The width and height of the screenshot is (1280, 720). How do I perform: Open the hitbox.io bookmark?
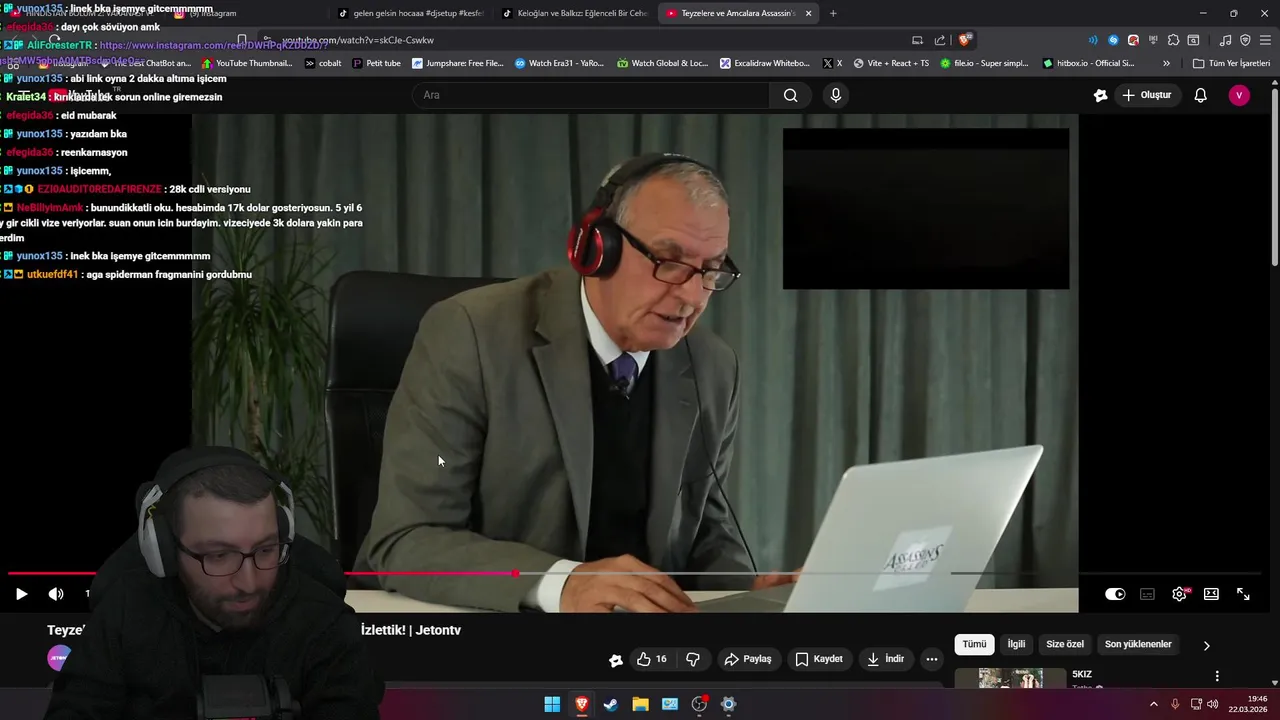click(1088, 63)
